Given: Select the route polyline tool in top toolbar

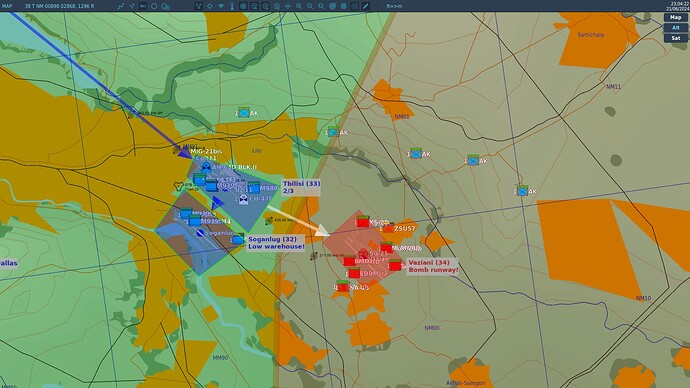Looking at the screenshot, I should (x=121, y=6).
